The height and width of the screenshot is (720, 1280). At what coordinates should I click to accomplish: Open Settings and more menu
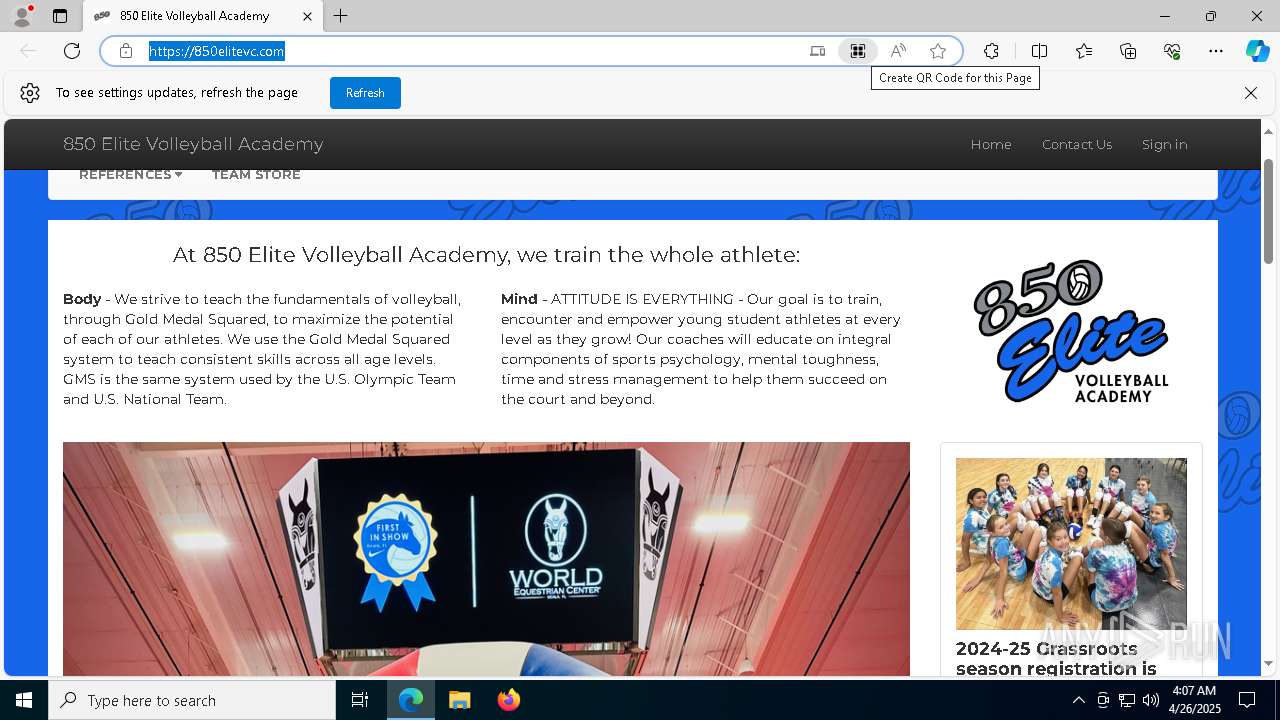(1216, 51)
